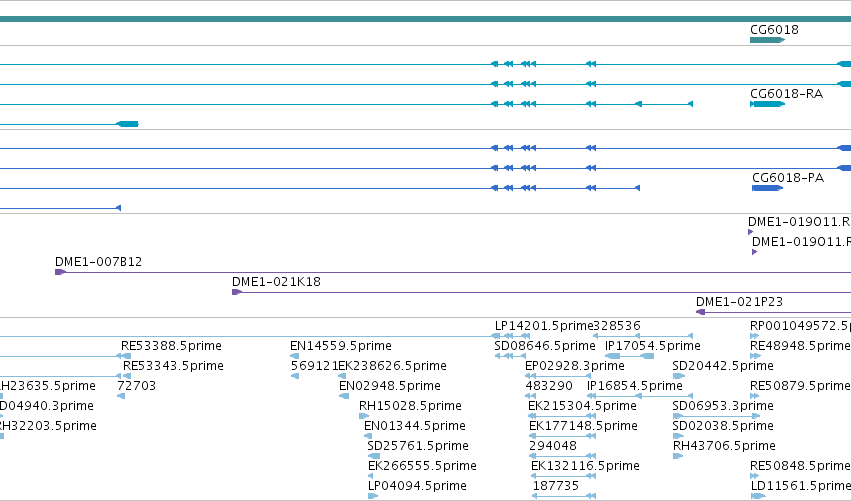
Task: Click the SD20442.5prime EST label
Action: tap(723, 366)
